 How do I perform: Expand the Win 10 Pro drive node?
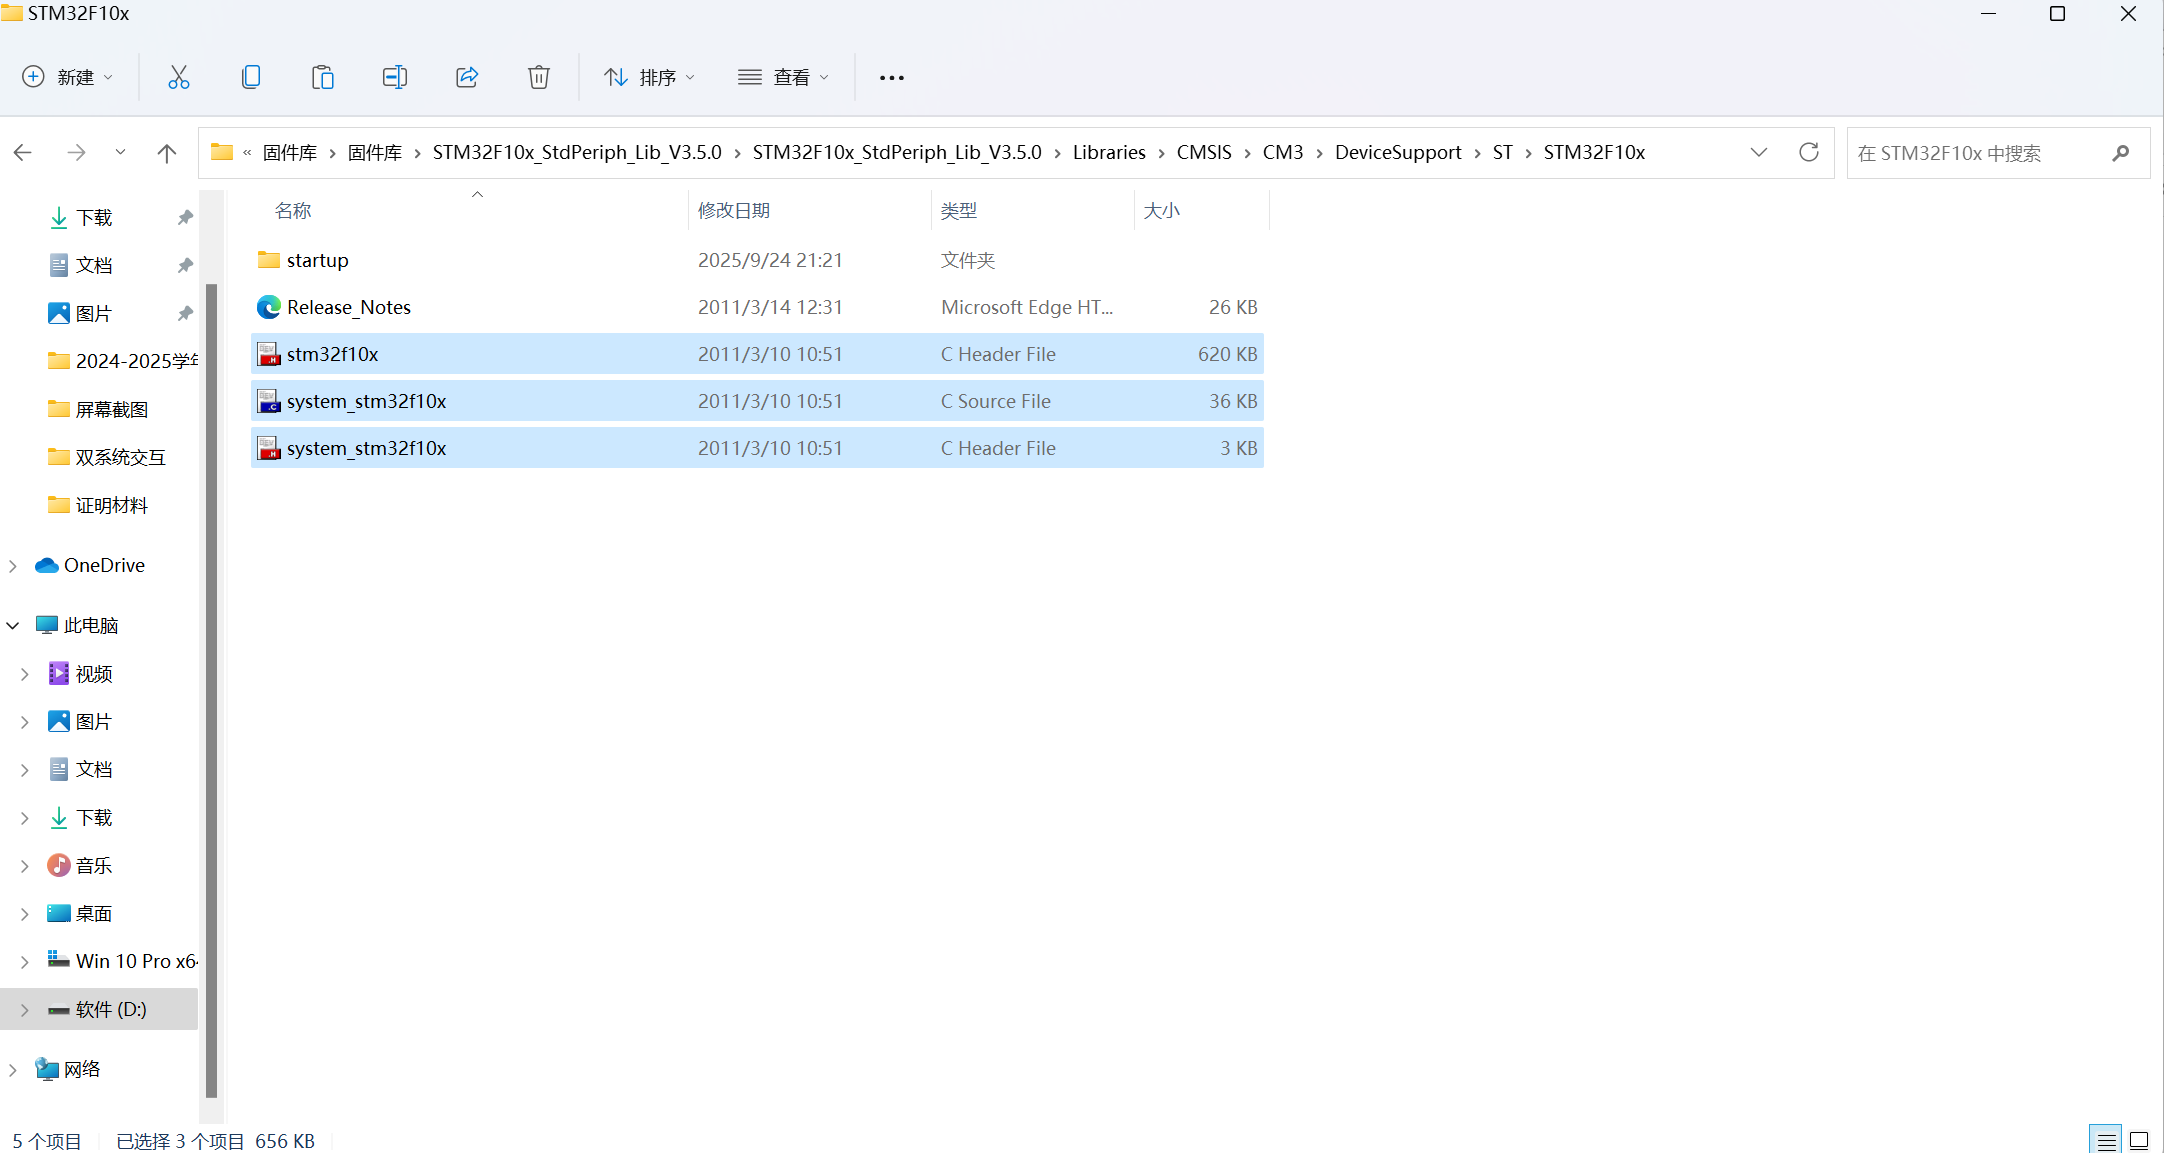[25, 962]
